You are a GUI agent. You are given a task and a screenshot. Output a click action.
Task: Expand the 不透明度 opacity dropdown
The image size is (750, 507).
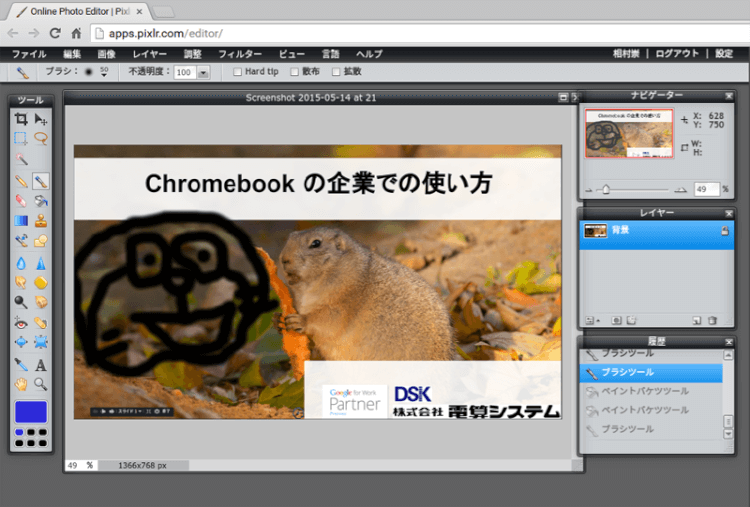[x=203, y=73]
